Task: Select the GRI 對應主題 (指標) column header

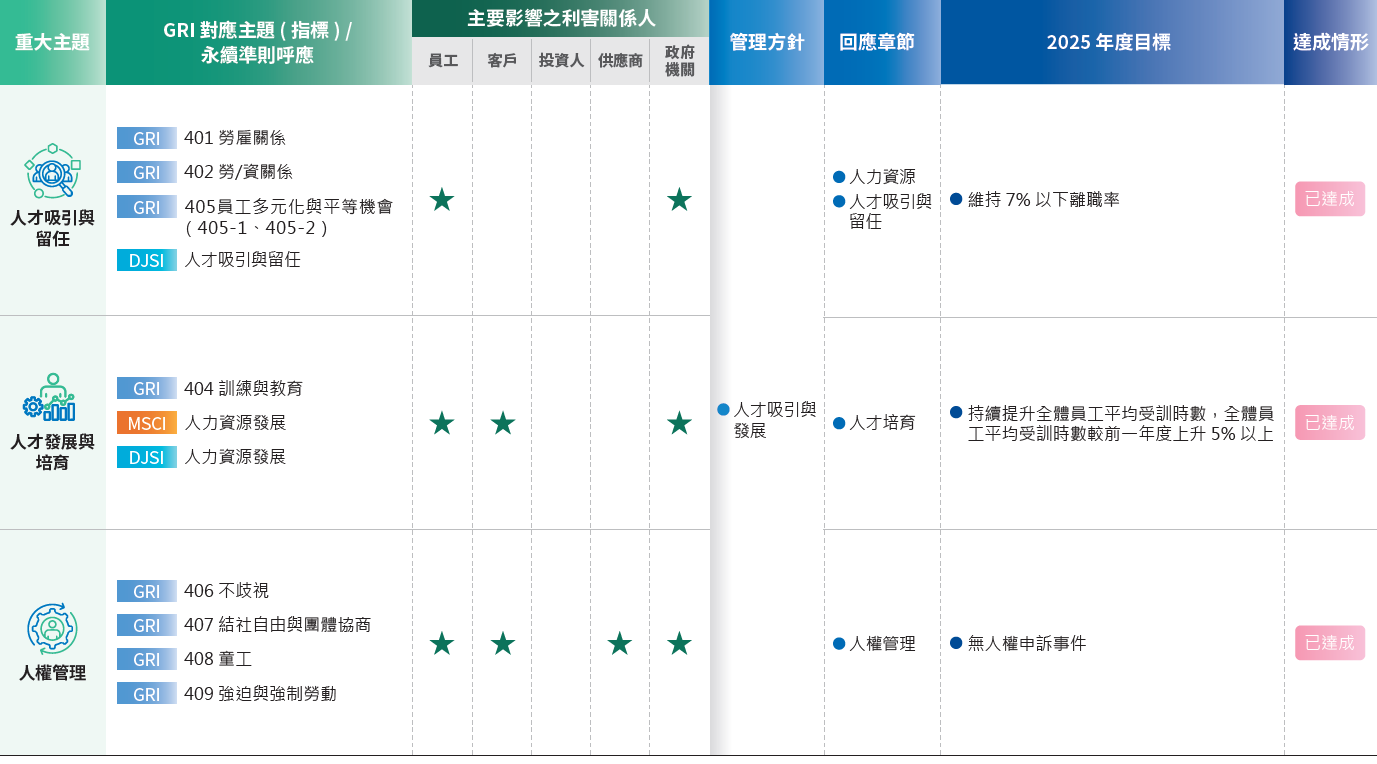Action: 258,42
